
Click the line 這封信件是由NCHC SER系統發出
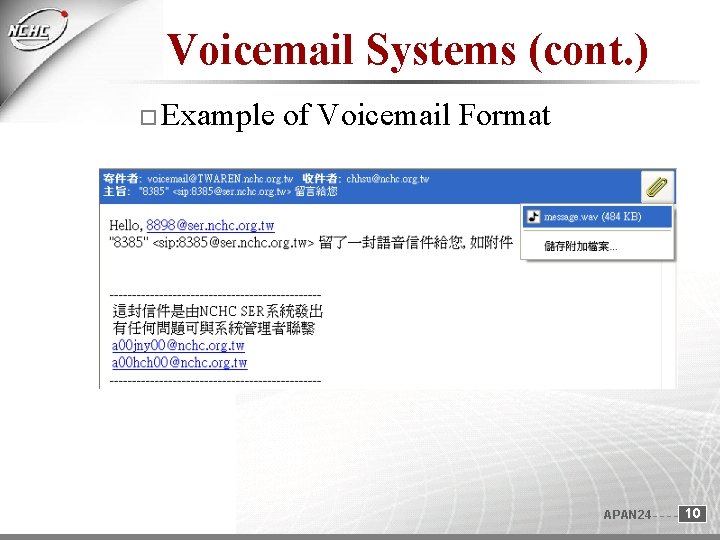(218, 311)
